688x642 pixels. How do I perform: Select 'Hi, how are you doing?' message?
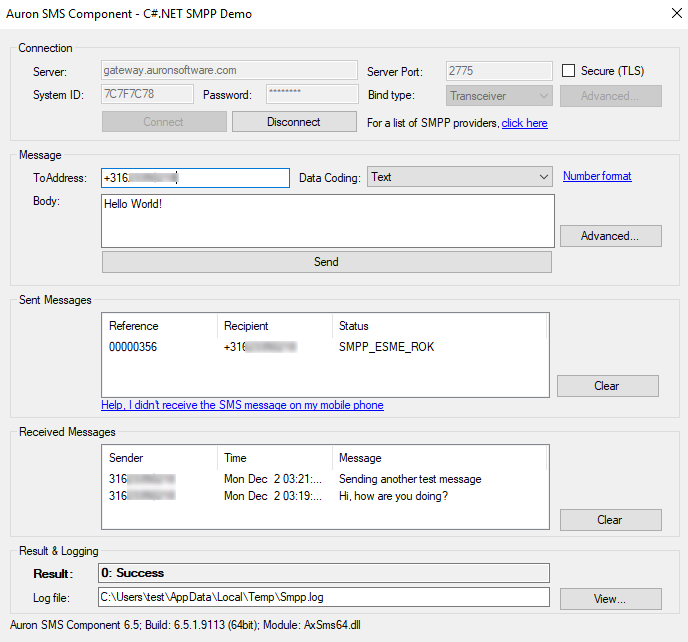(x=393, y=495)
